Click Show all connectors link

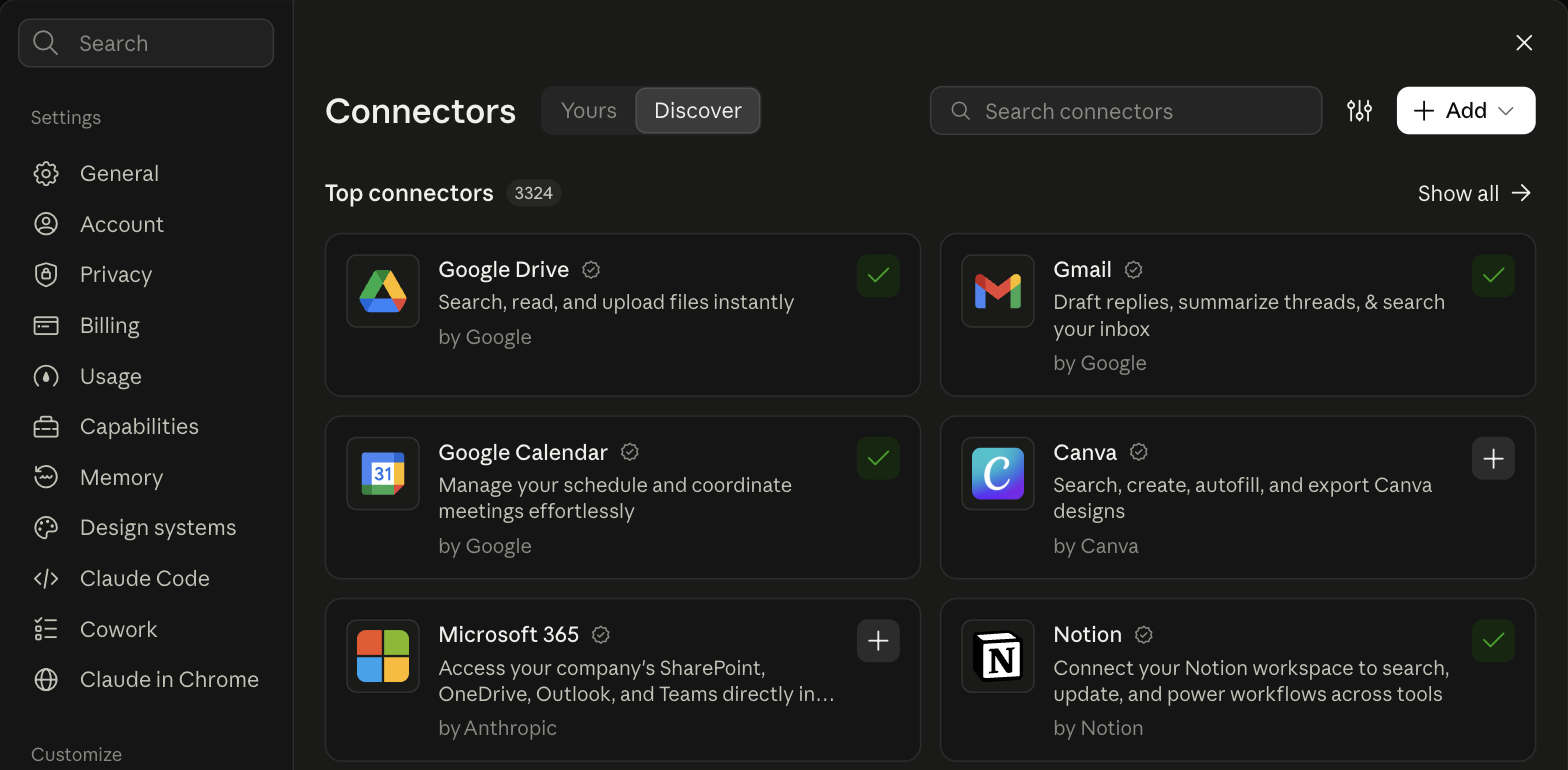(1475, 193)
